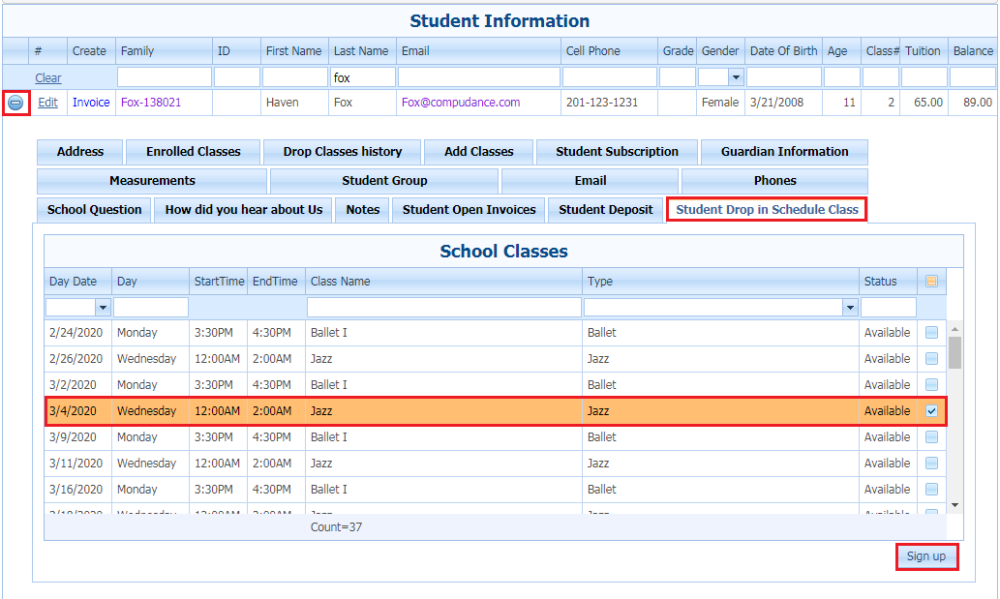The height and width of the screenshot is (599, 1000).
Task: Expand the Day Date filter dropdown
Action: (102, 307)
